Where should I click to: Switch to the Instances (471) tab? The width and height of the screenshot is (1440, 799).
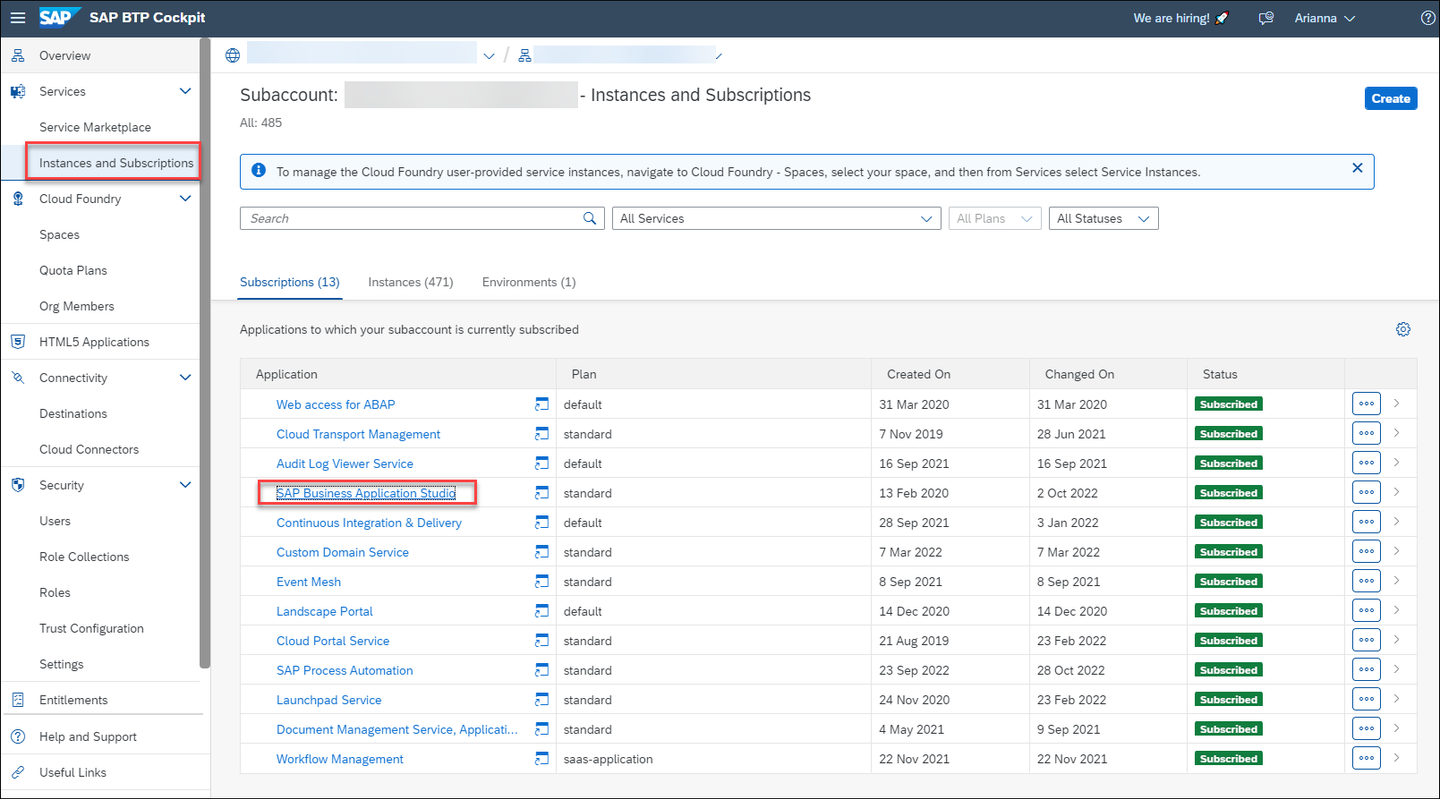411,282
